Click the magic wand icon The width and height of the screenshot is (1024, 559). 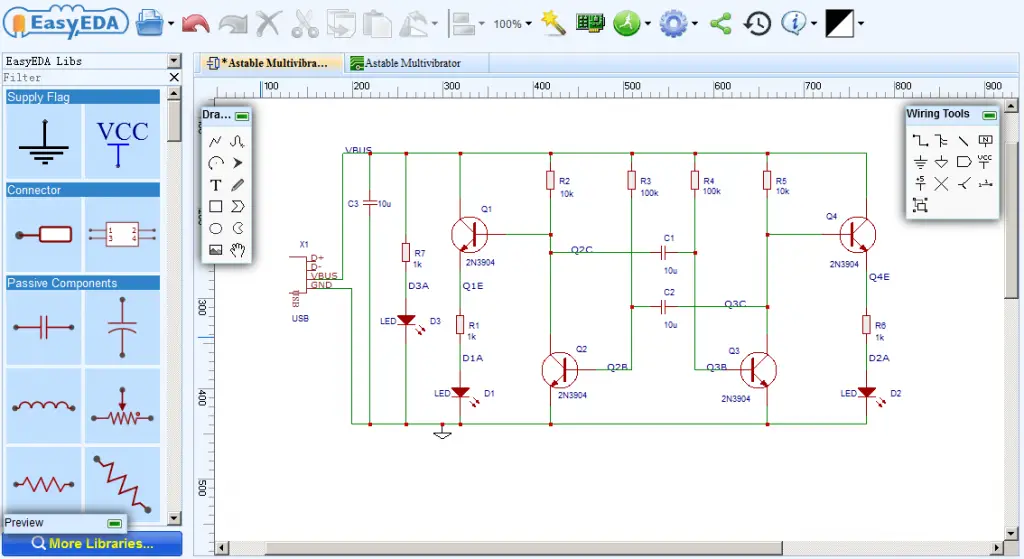(552, 24)
